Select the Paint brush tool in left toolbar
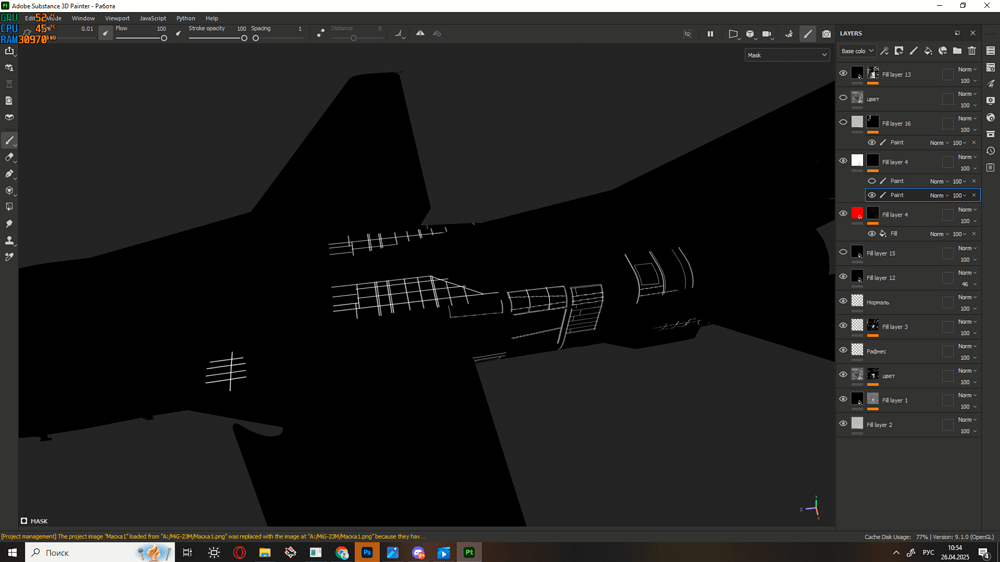Image resolution: width=1000 pixels, height=562 pixels. pos(10,140)
